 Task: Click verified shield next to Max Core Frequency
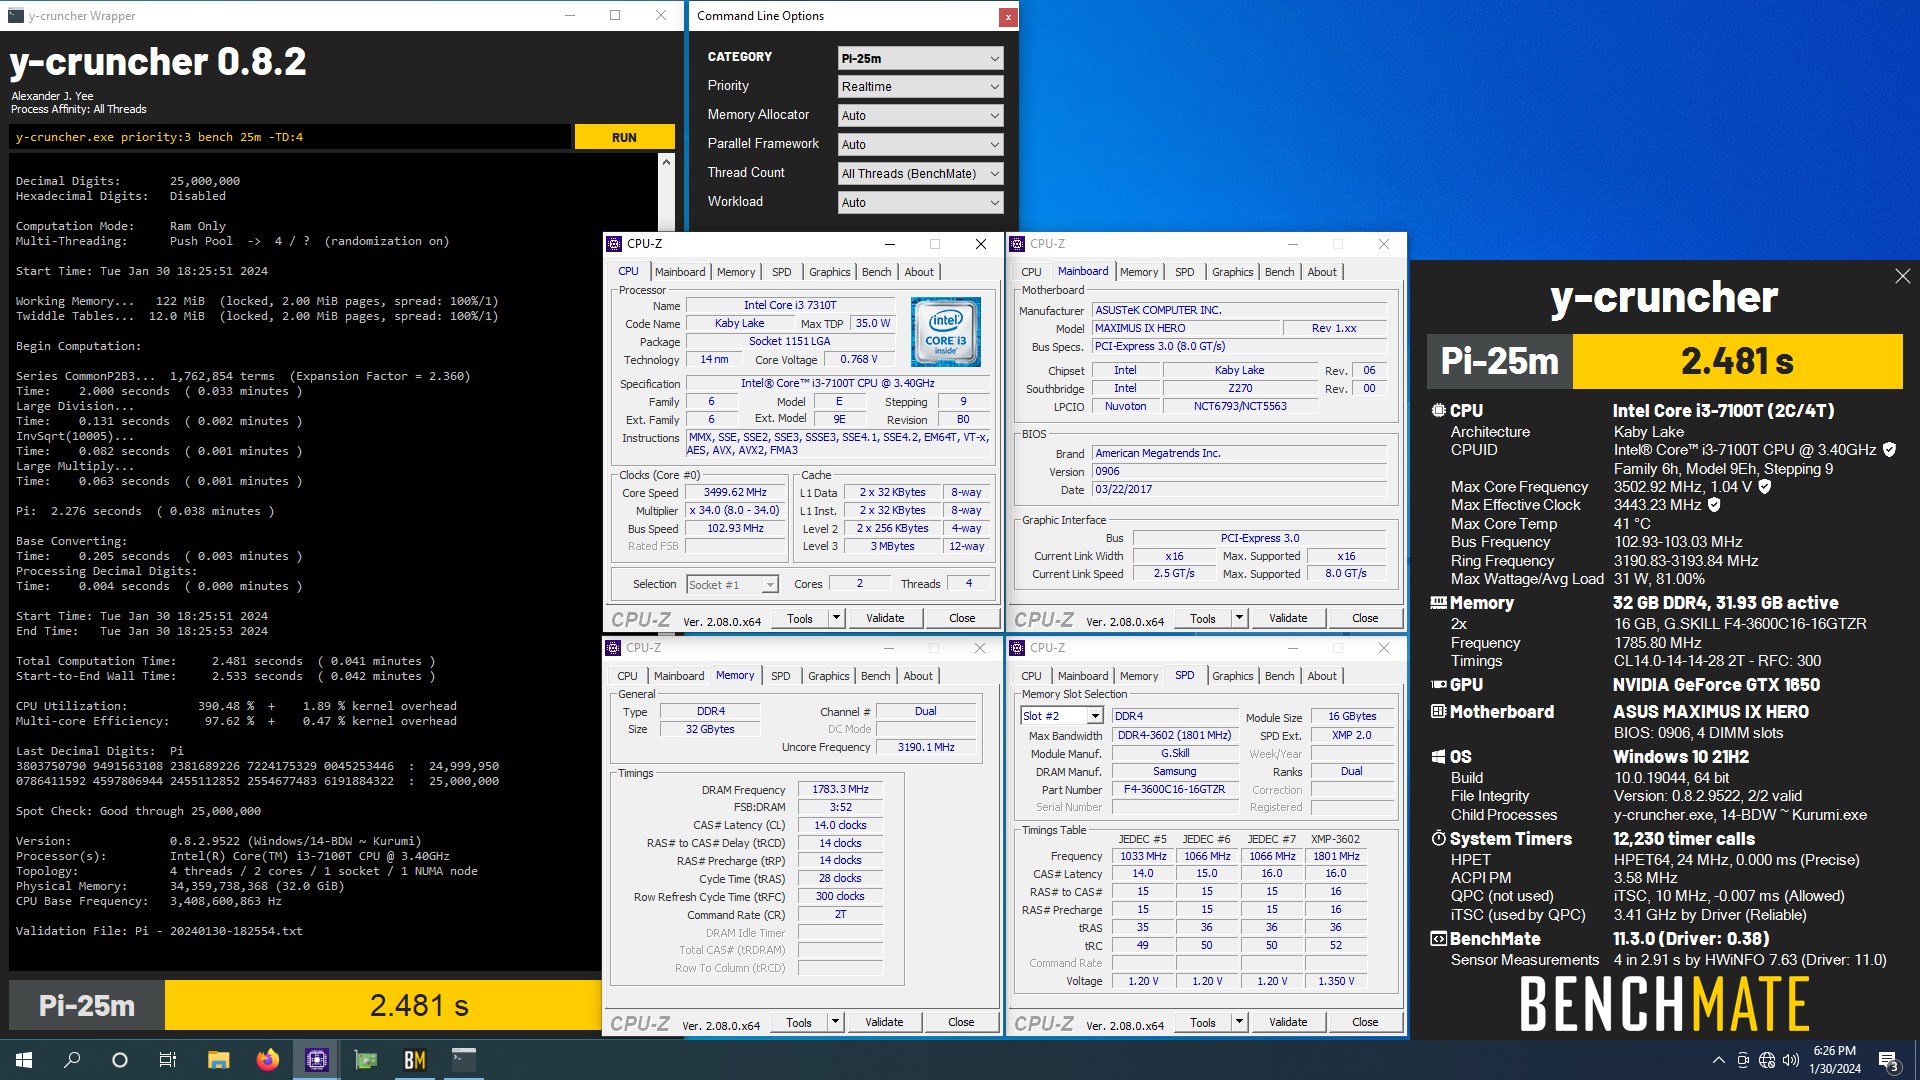[1764, 487]
